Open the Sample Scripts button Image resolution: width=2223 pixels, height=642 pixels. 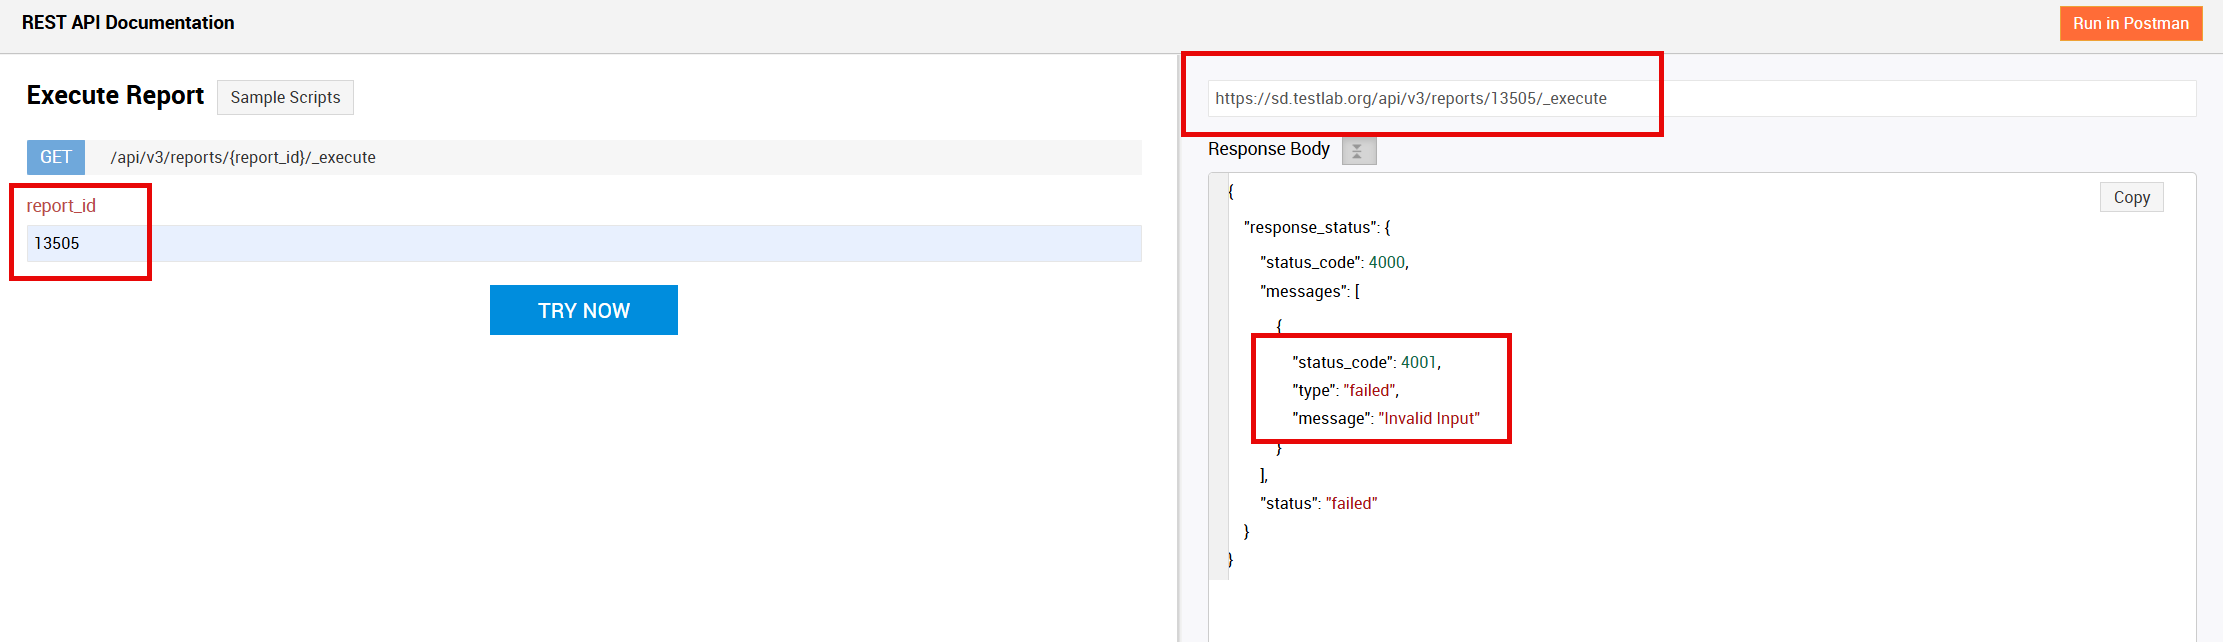(285, 97)
